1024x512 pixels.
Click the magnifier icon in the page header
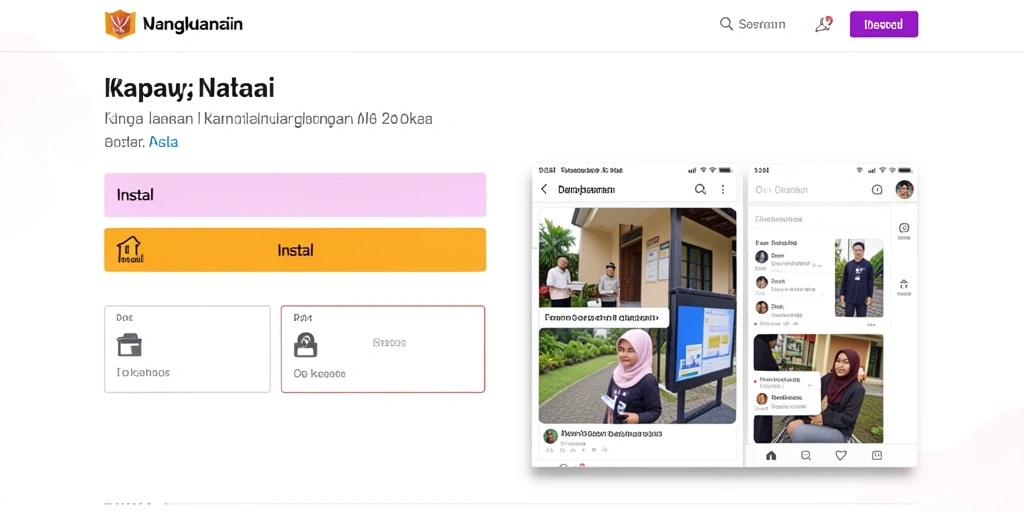pos(726,24)
